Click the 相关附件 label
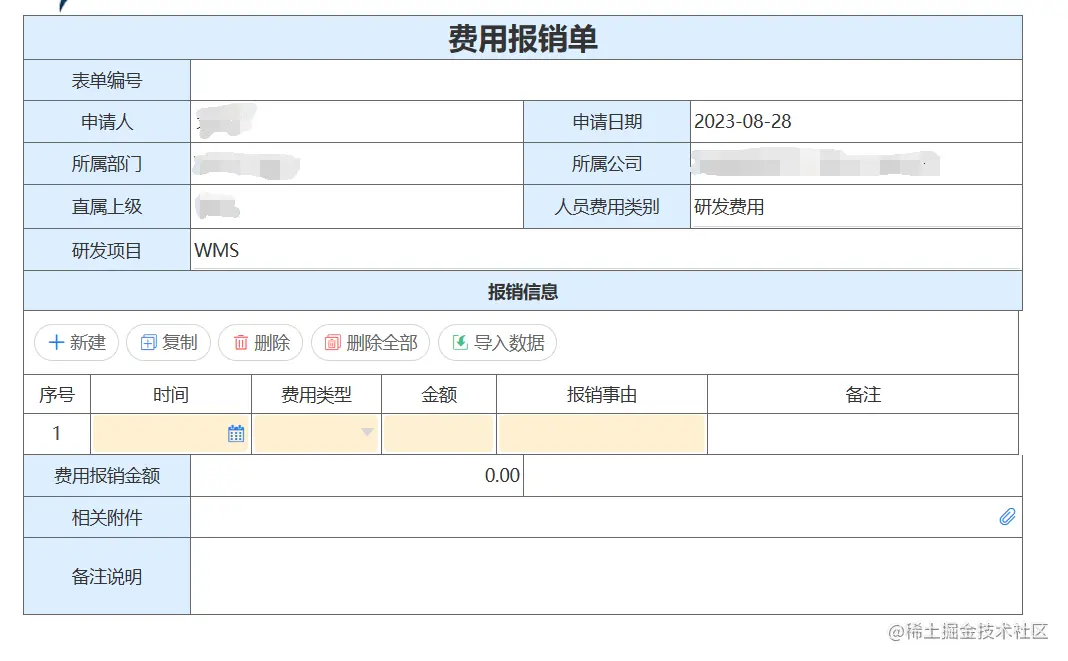The width and height of the screenshot is (1068, 661). [x=107, y=517]
